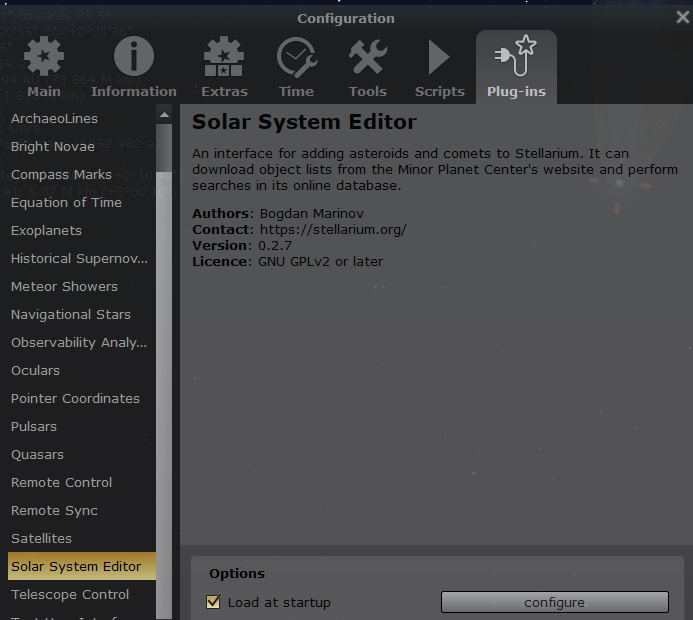Select ArchaeoLines in the plug-in list

(82, 118)
